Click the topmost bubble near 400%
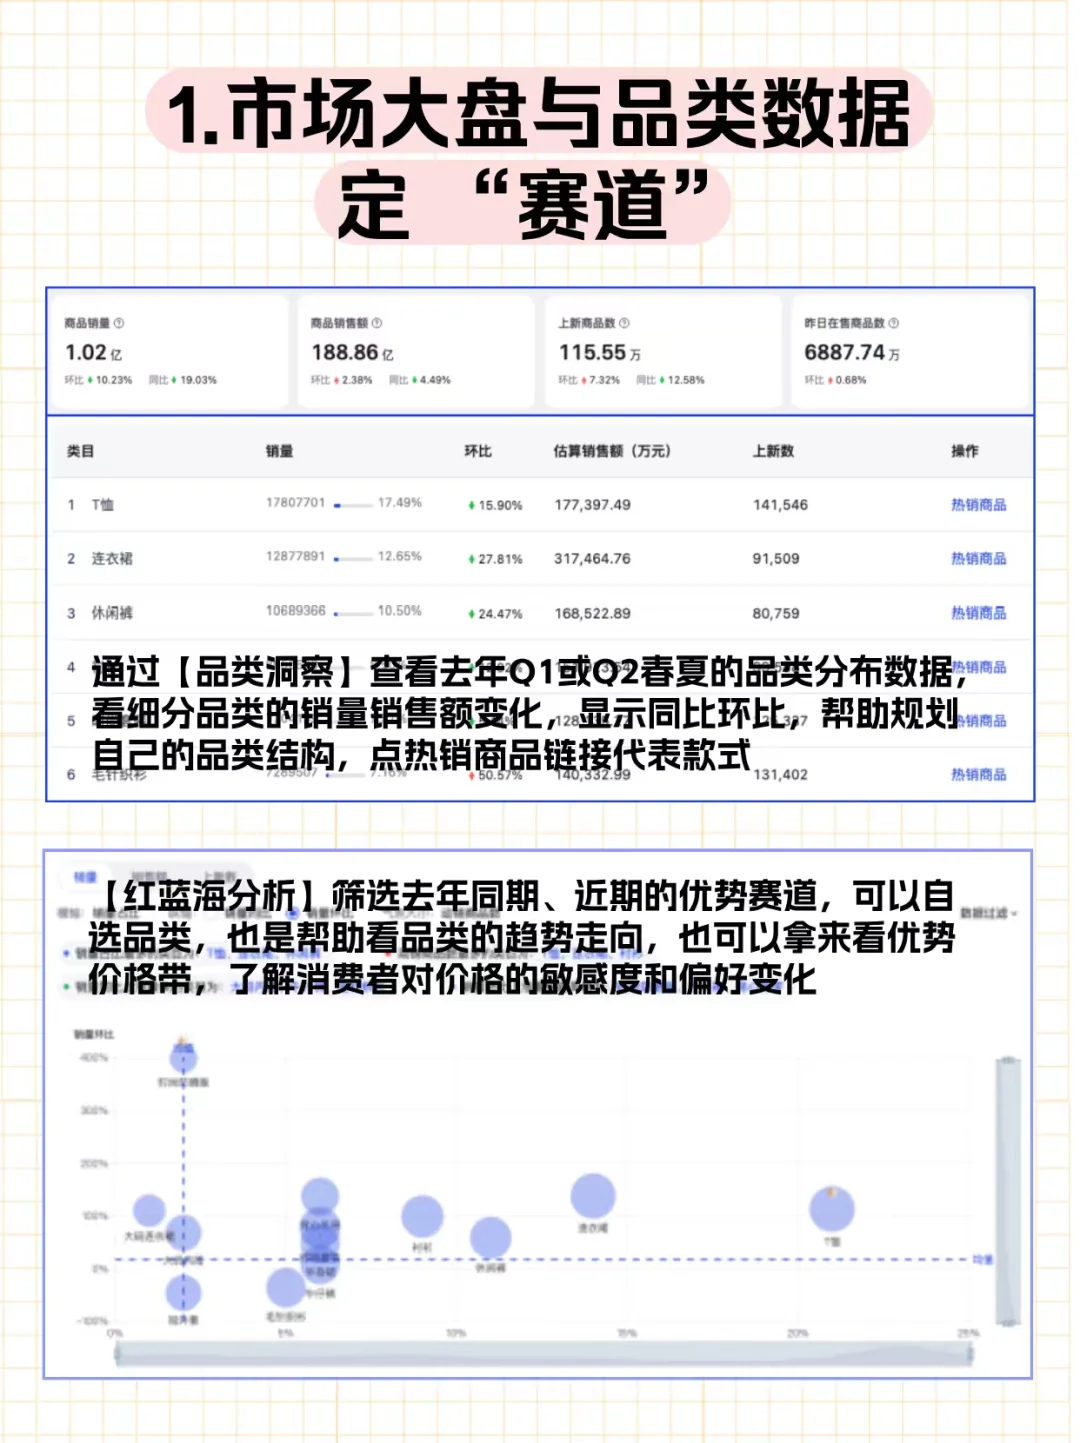1080x1443 pixels. (183, 1057)
